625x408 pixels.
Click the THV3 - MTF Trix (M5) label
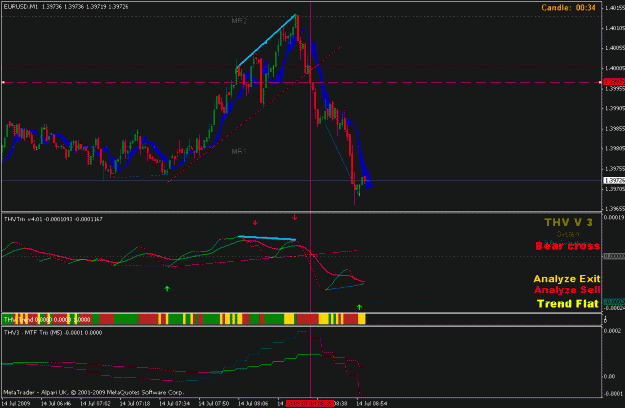(x=53, y=333)
